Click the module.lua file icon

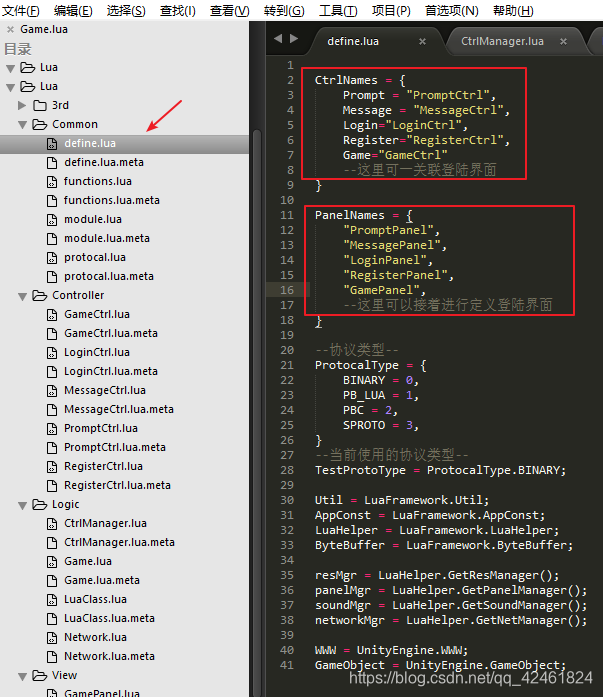(x=52, y=220)
